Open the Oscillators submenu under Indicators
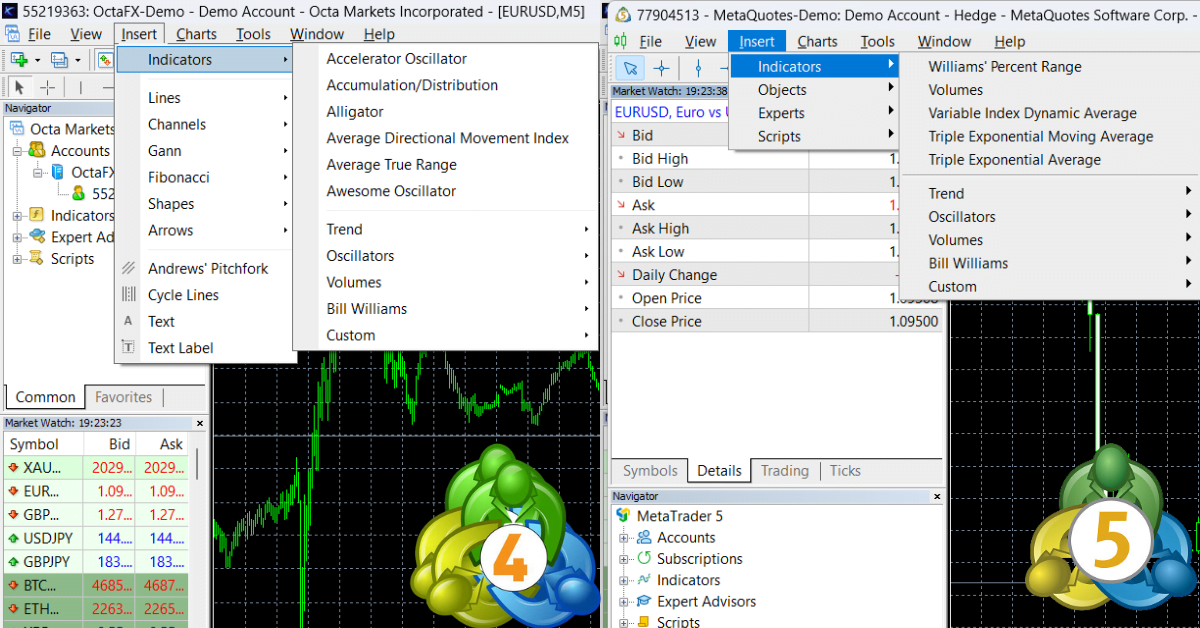The width and height of the screenshot is (1200, 628). click(x=360, y=255)
